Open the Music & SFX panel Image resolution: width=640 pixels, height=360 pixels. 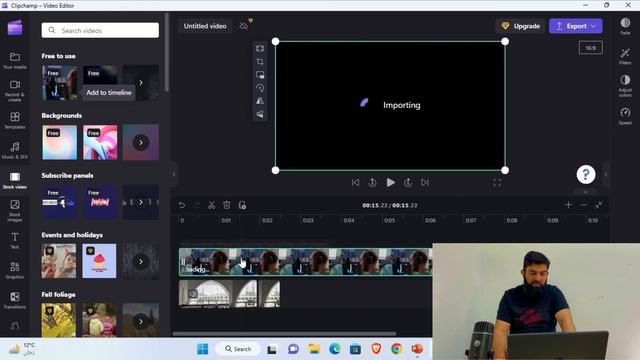click(x=15, y=150)
